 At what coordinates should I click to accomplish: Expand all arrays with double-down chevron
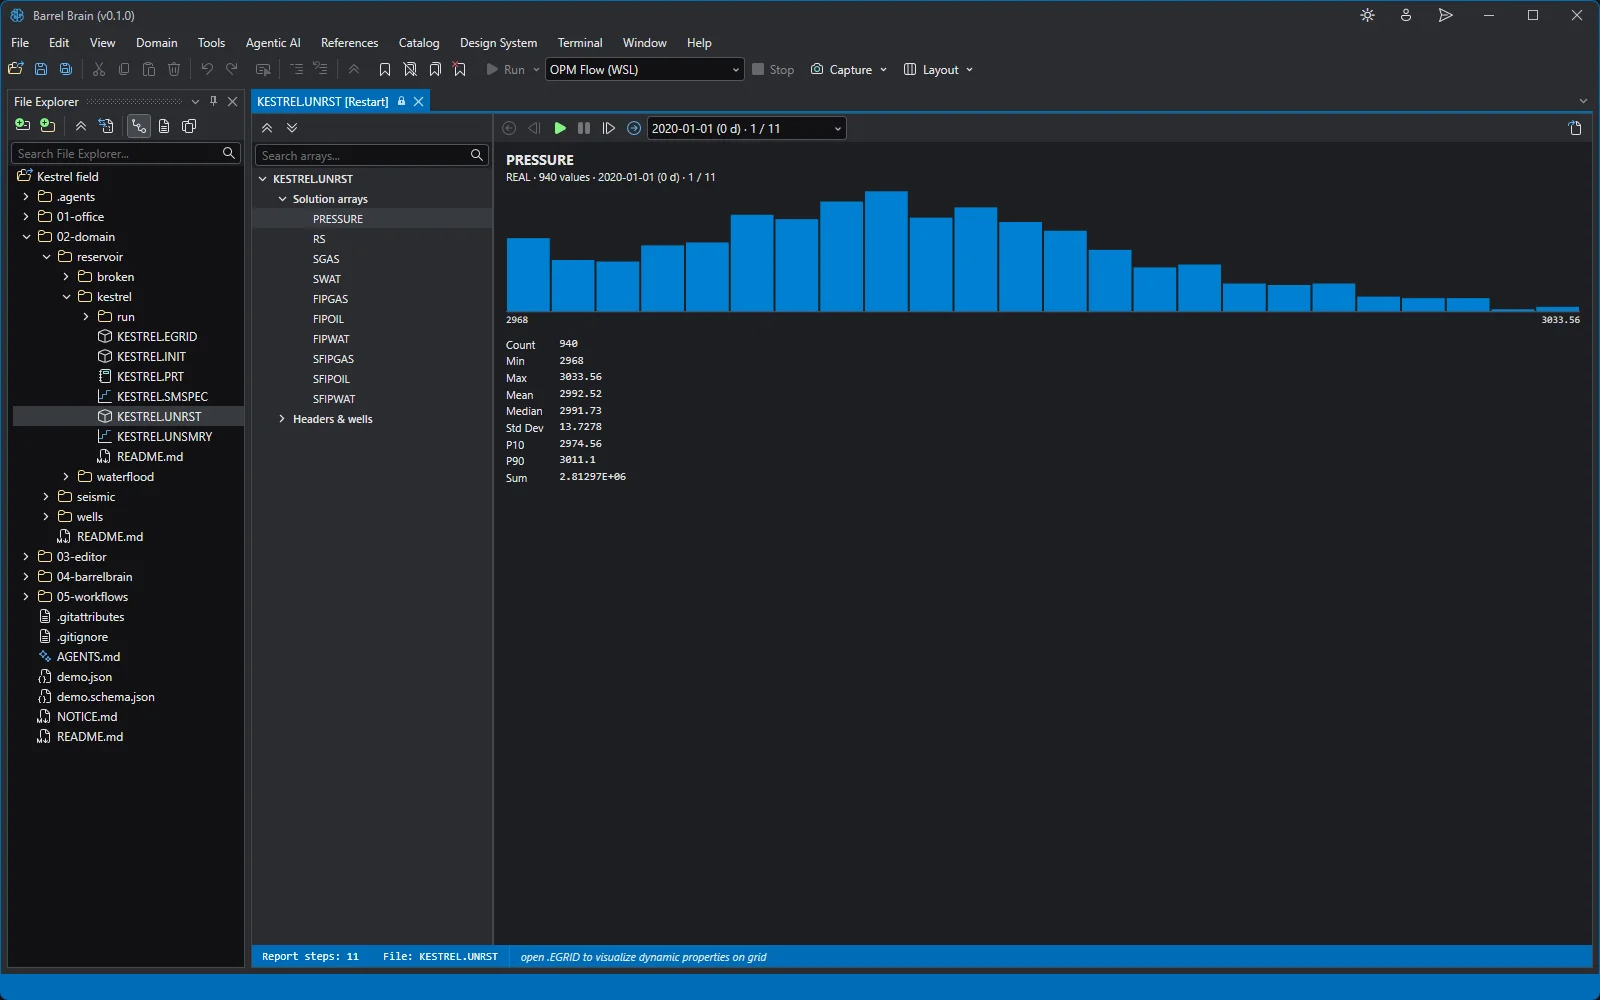(292, 128)
